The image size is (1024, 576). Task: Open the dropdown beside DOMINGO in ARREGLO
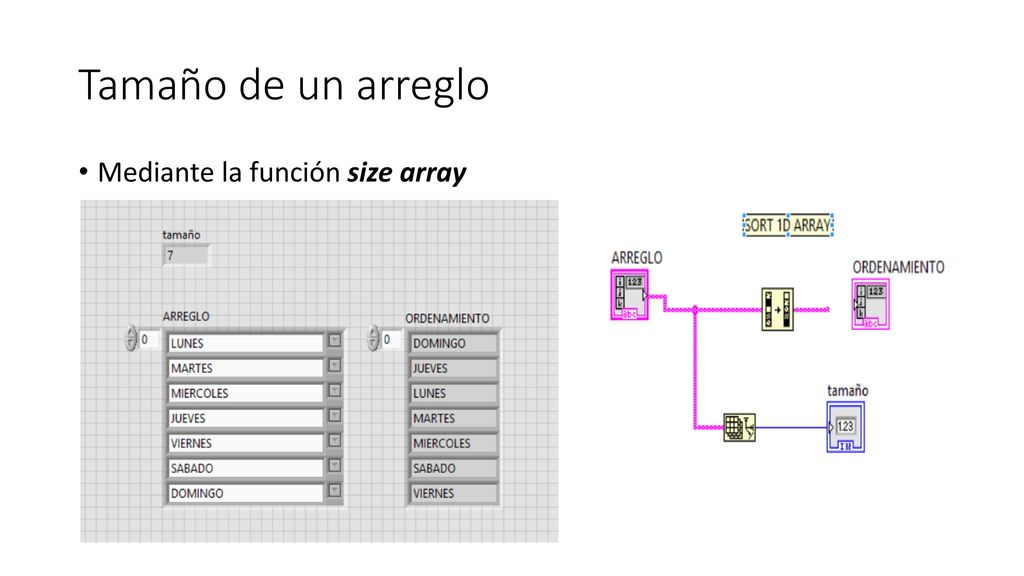(334, 490)
